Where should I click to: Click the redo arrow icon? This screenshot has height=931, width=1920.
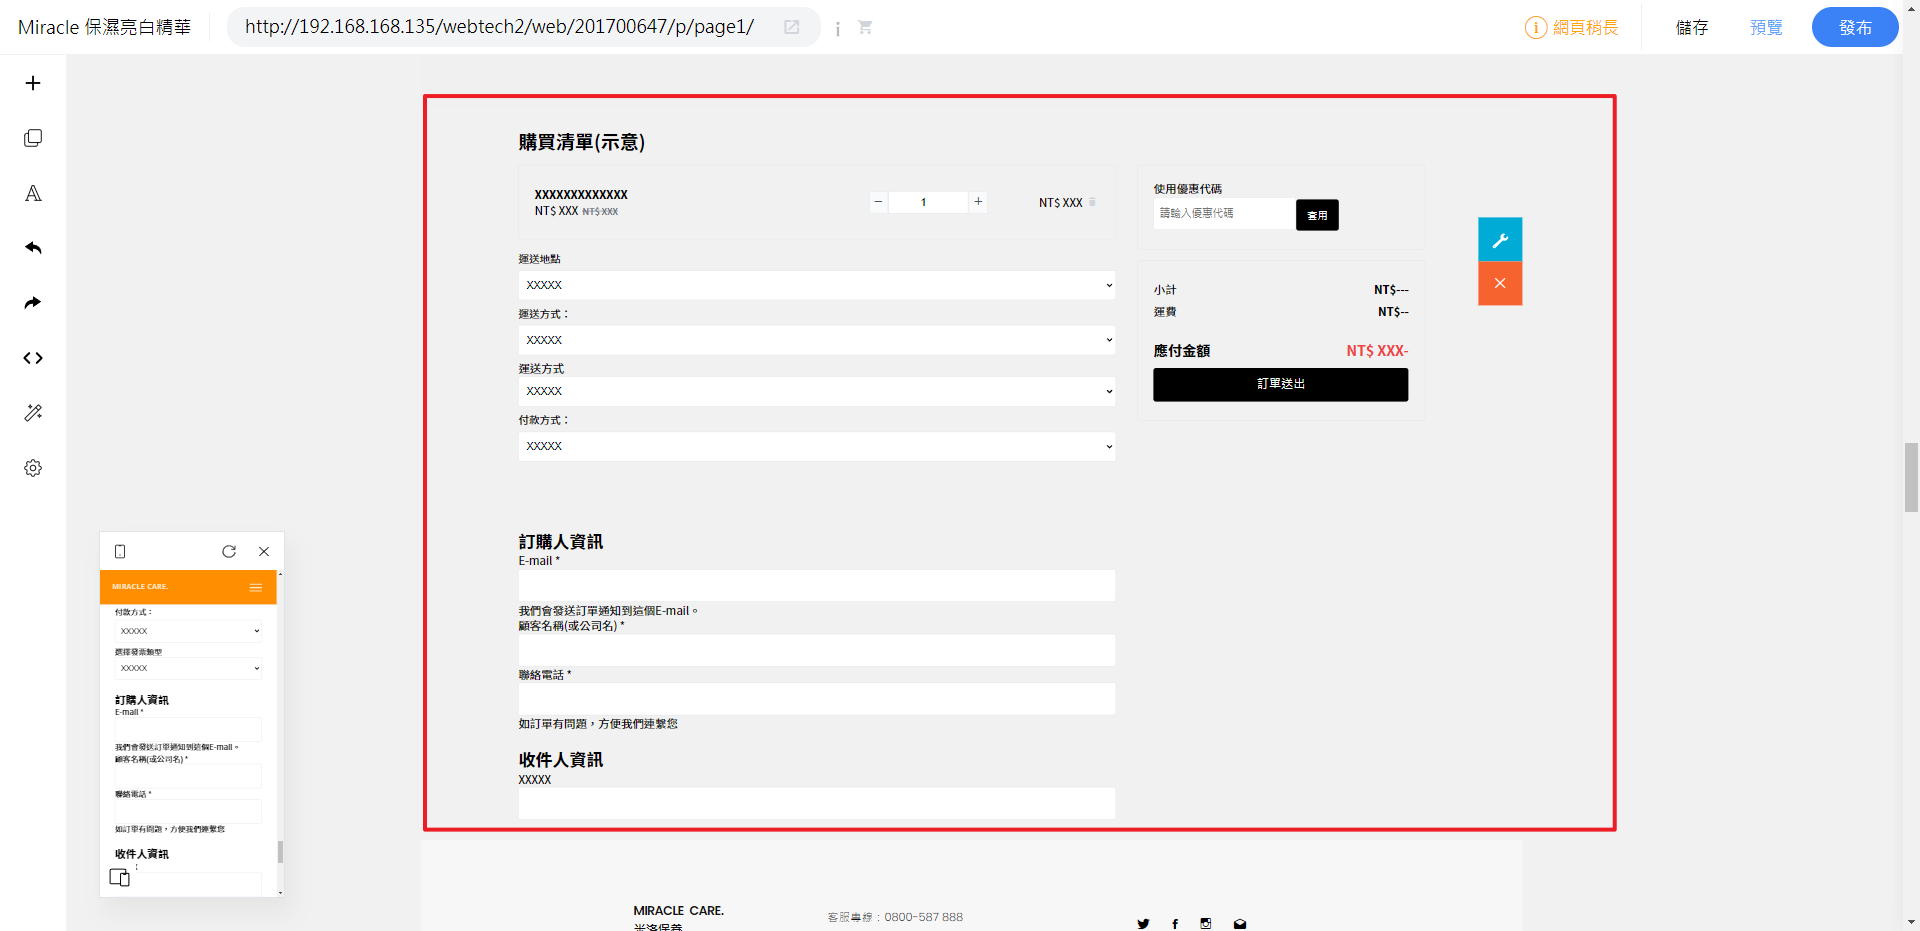tap(33, 303)
